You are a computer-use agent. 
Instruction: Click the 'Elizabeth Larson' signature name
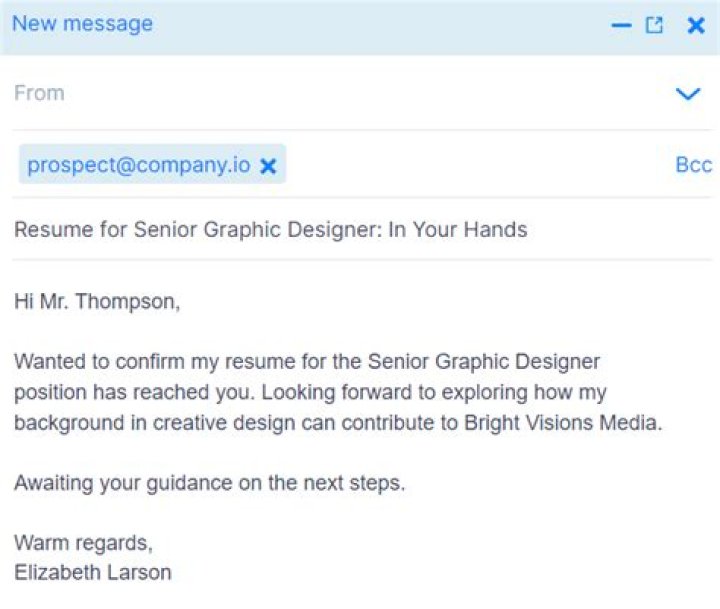point(93,573)
